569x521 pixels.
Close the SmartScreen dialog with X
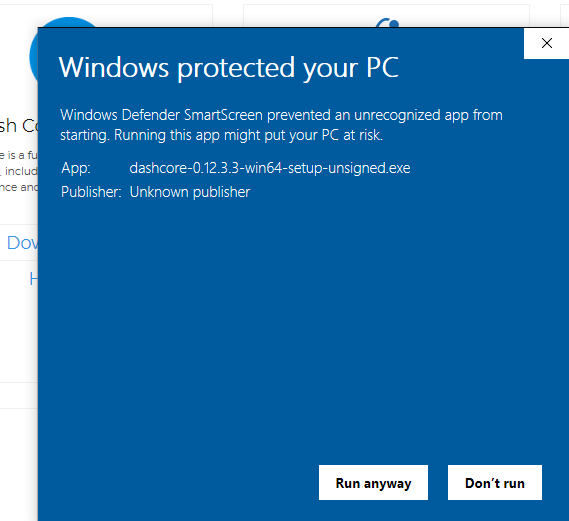(x=547, y=43)
